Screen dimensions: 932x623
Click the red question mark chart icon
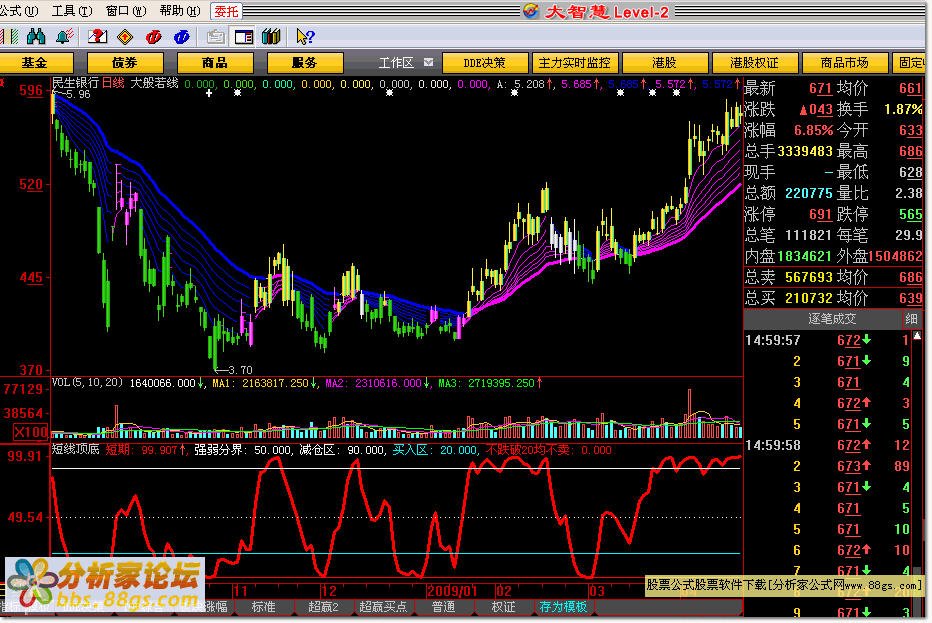(97, 37)
